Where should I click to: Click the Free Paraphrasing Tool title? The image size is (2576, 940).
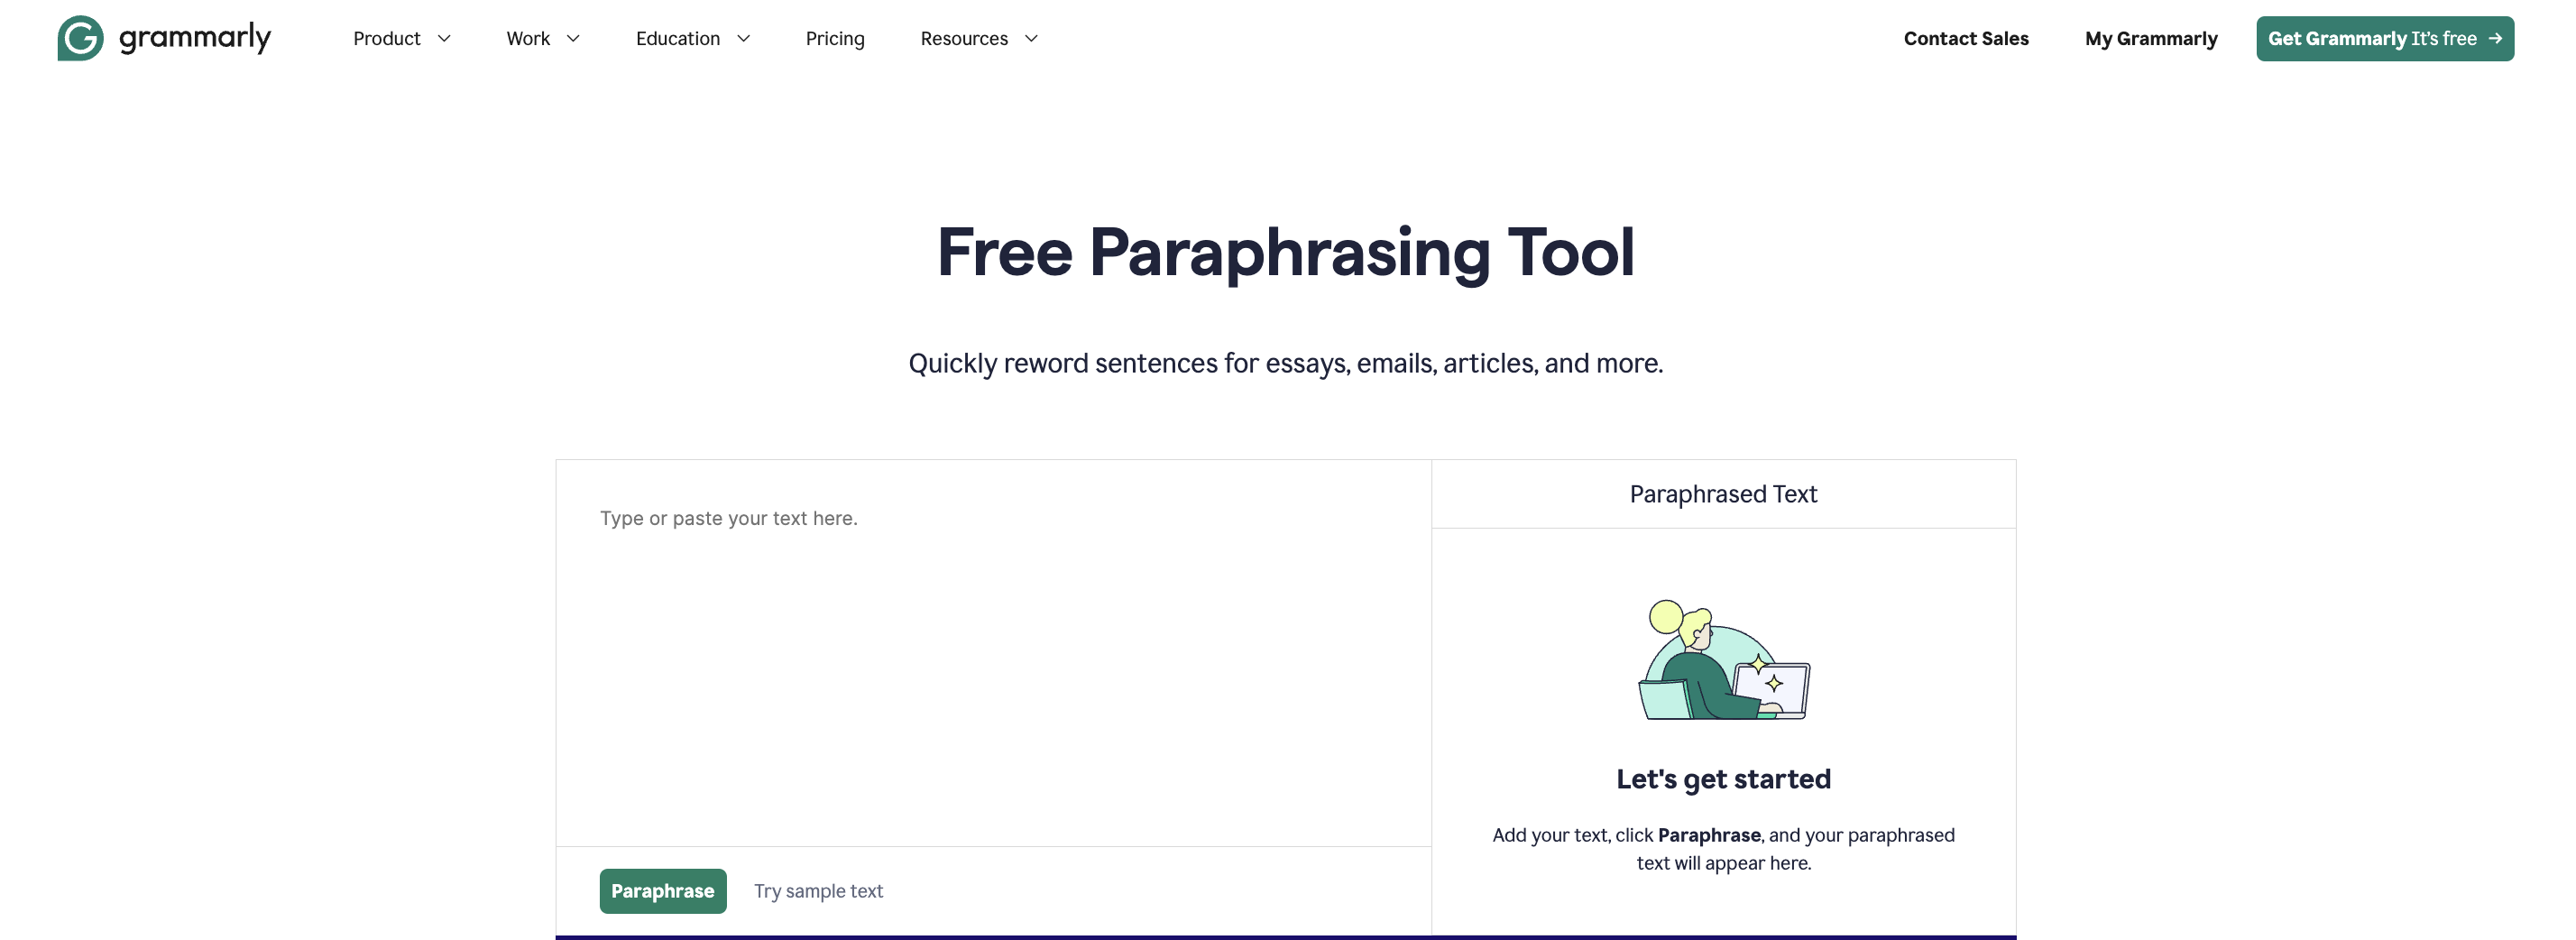click(x=1286, y=253)
